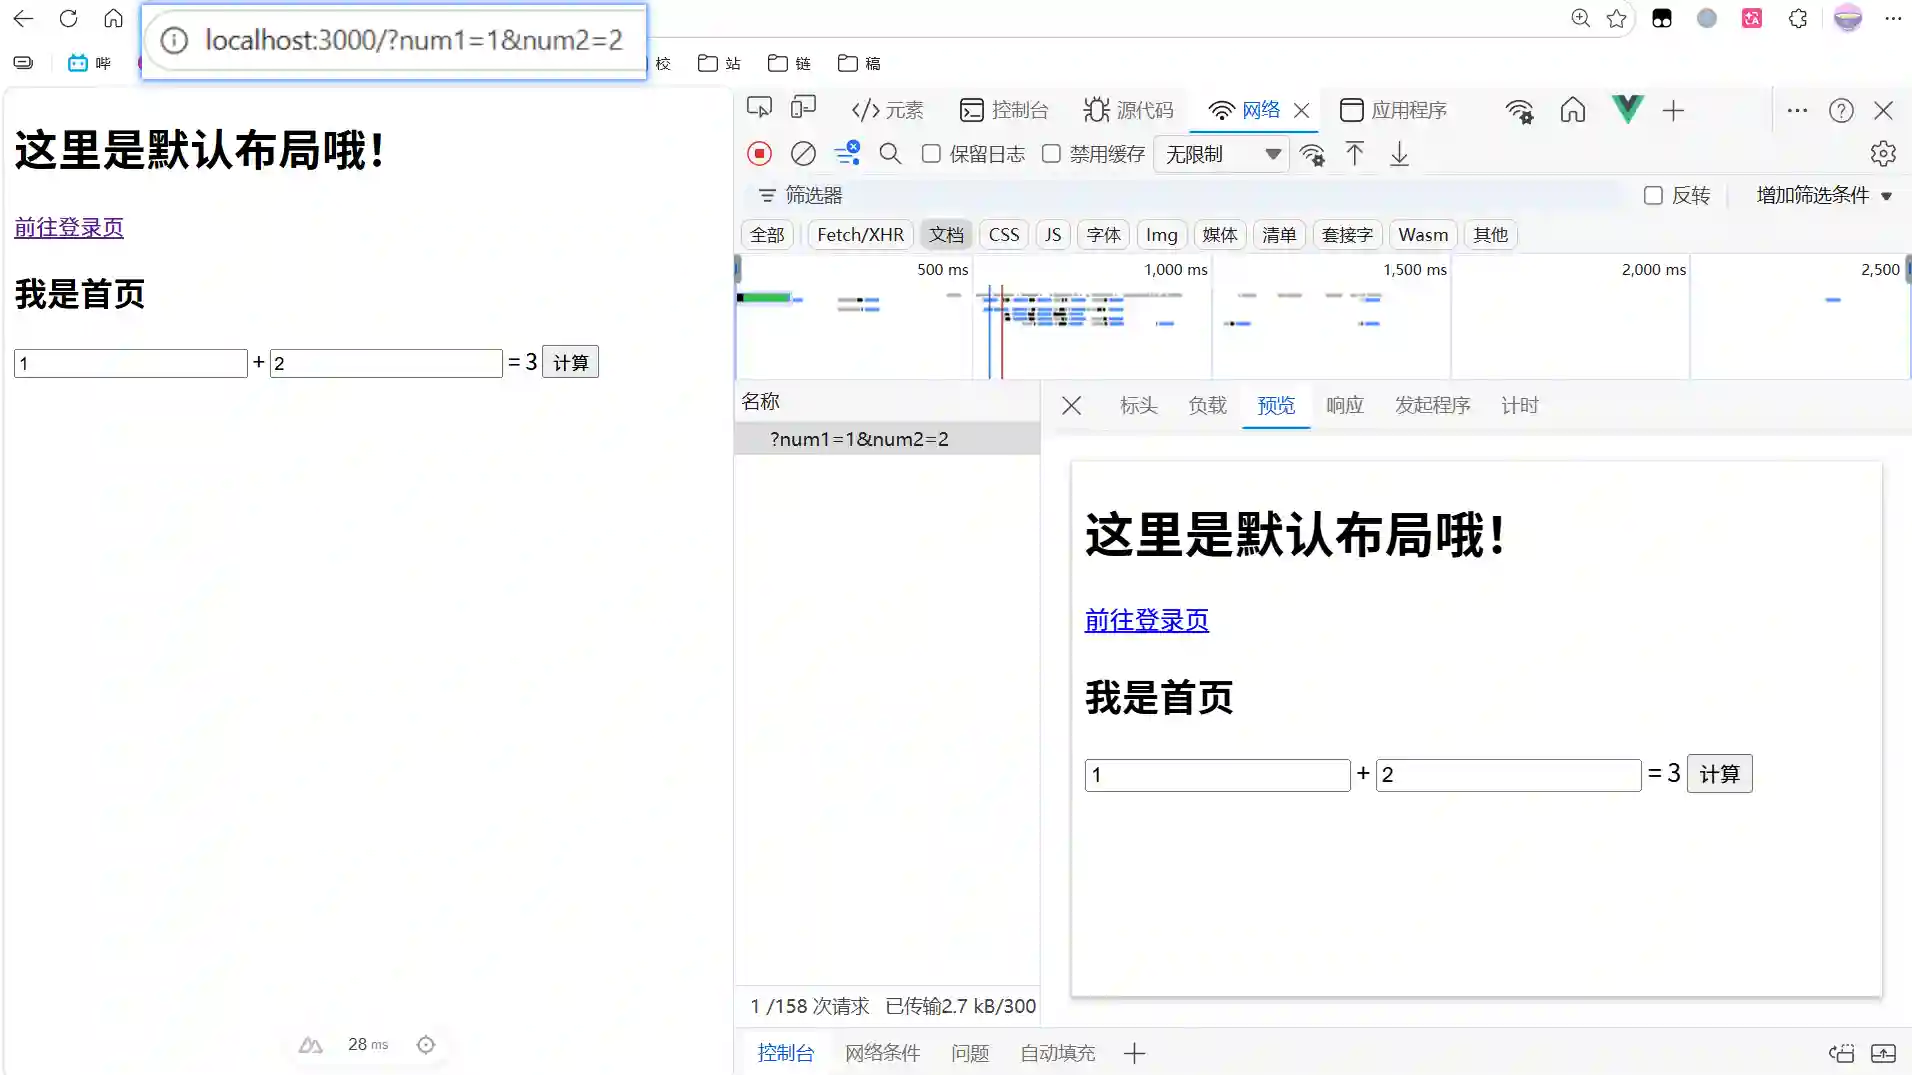The image size is (1912, 1075).
Task: Check the 反转 filter option
Action: [1652, 195]
